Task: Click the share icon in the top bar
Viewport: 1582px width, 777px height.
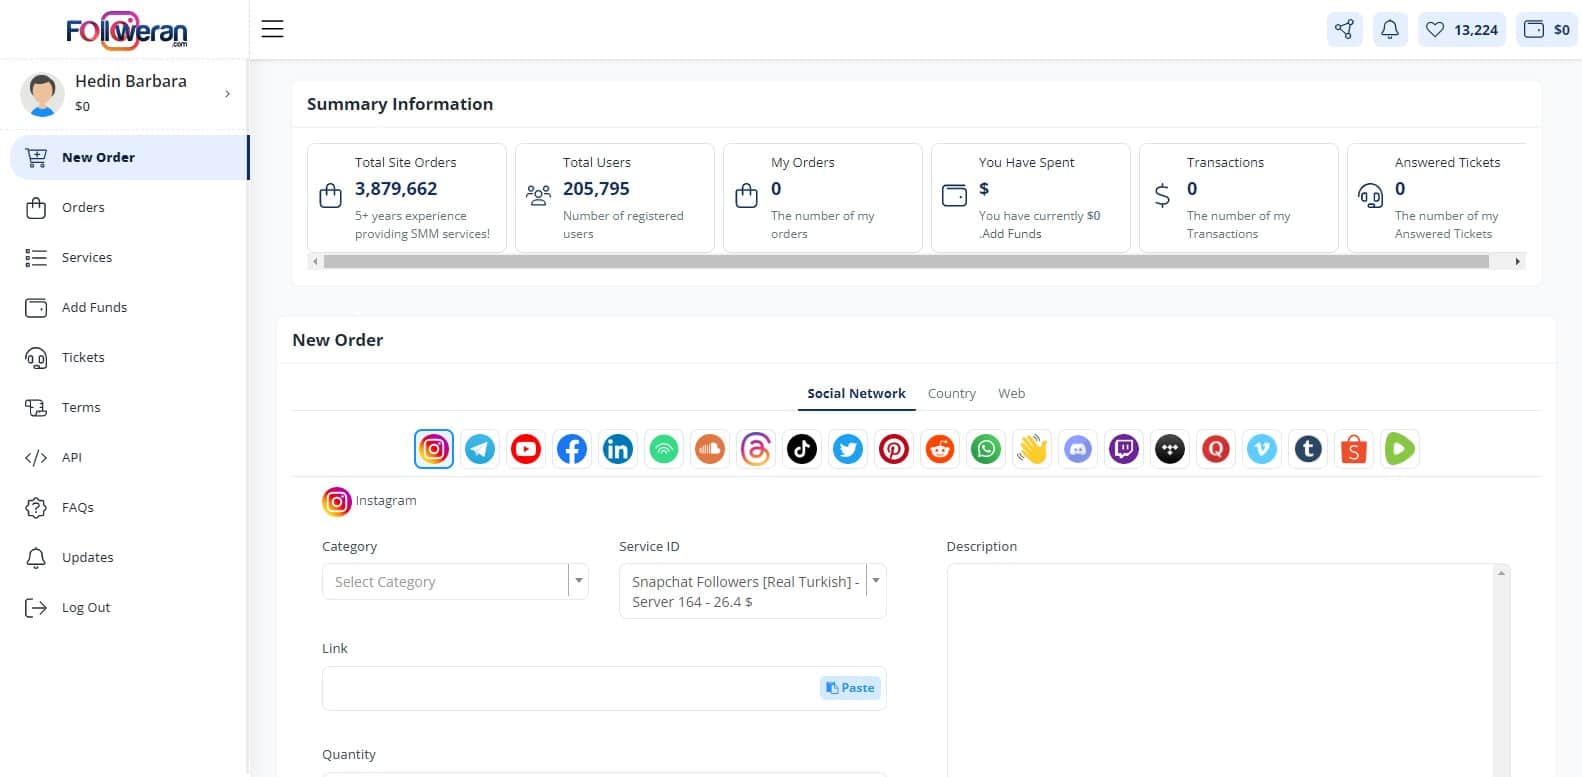Action: tap(1344, 30)
